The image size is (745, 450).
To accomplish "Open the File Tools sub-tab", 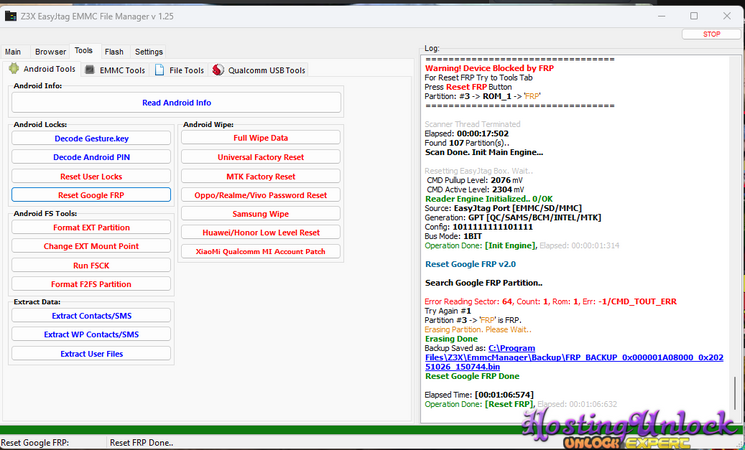I will (180, 70).
